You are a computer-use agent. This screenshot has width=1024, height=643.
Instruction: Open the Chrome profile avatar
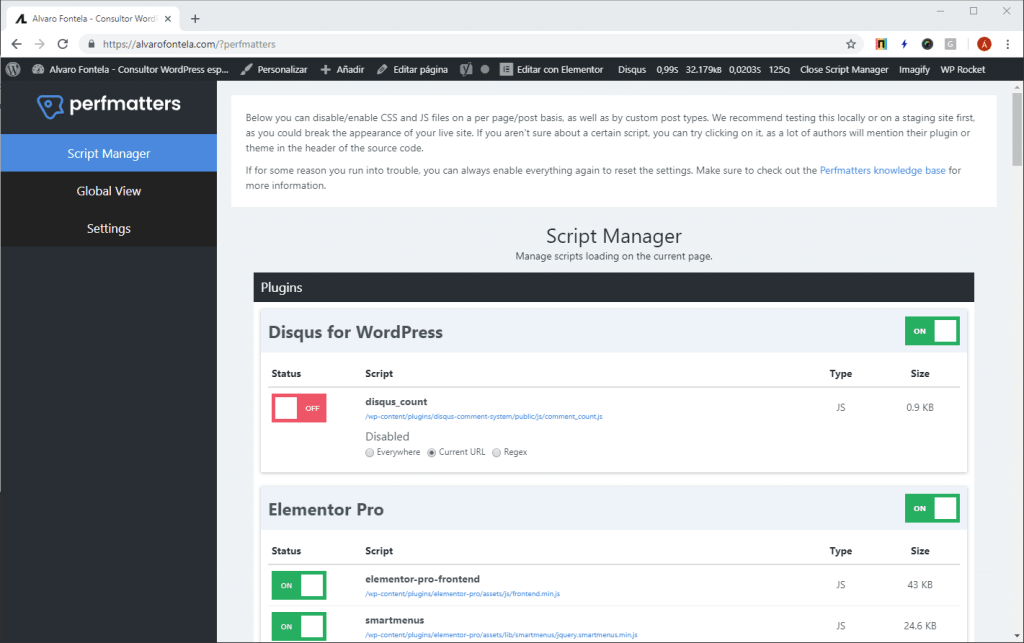pos(984,44)
